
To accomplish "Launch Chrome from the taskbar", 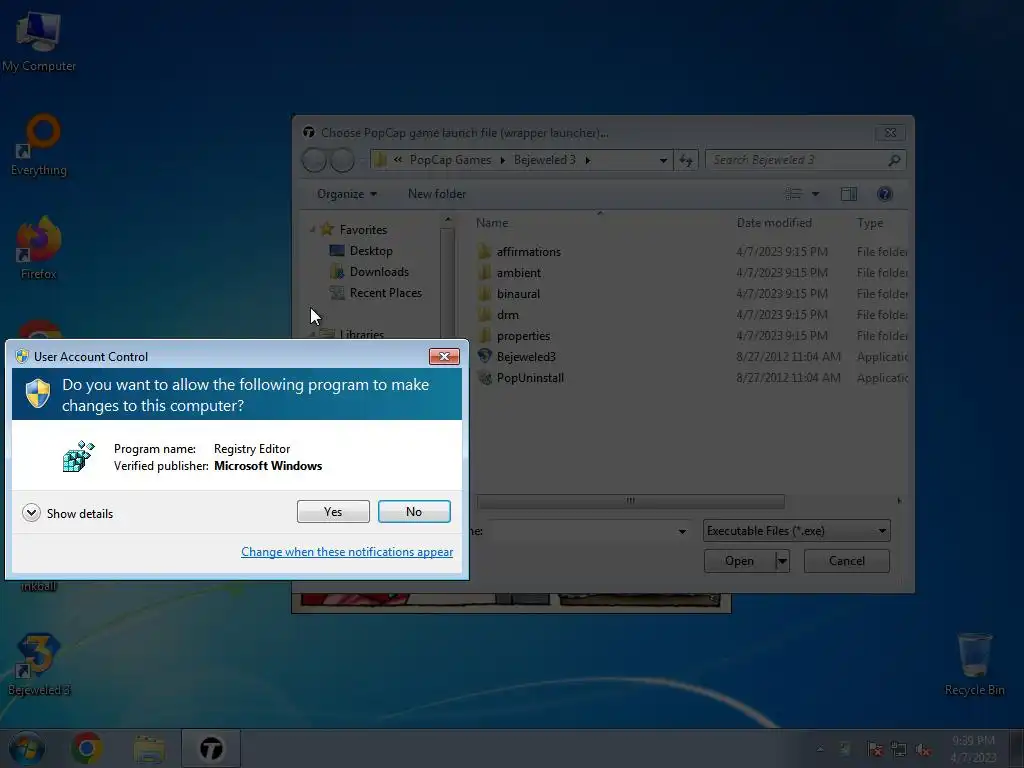I will 87,748.
